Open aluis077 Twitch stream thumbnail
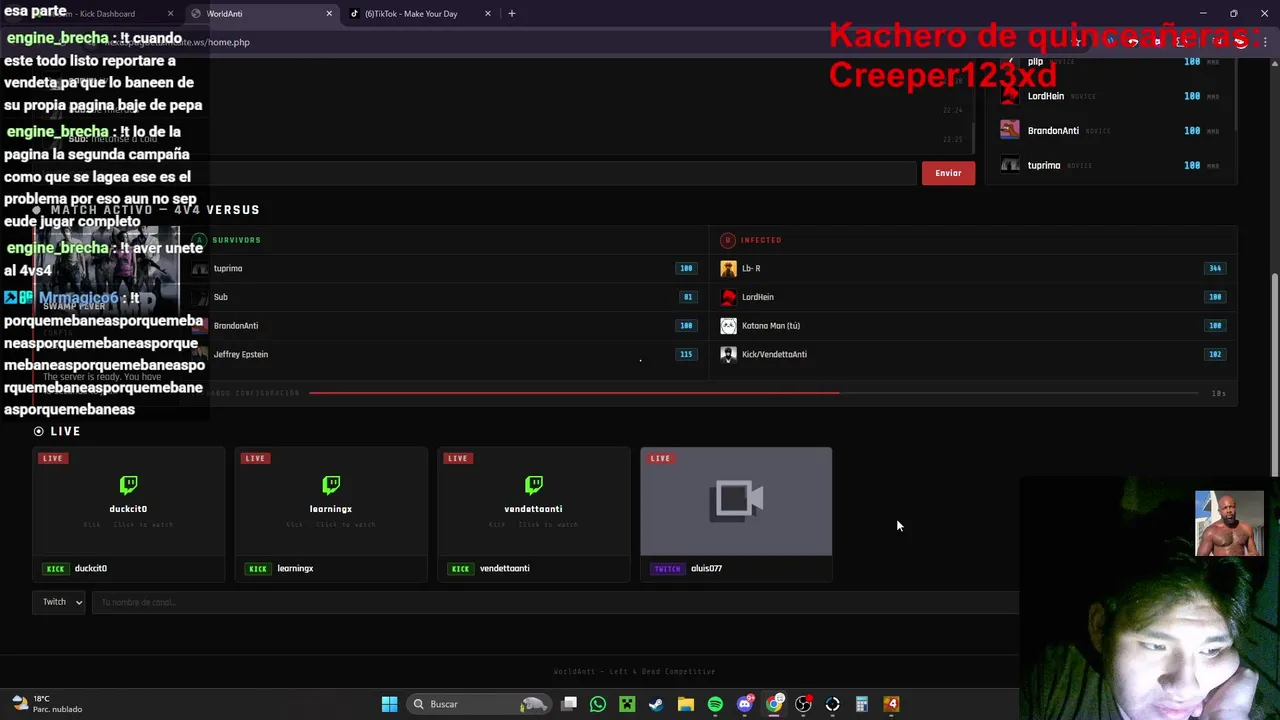1280x720 pixels. click(x=736, y=501)
